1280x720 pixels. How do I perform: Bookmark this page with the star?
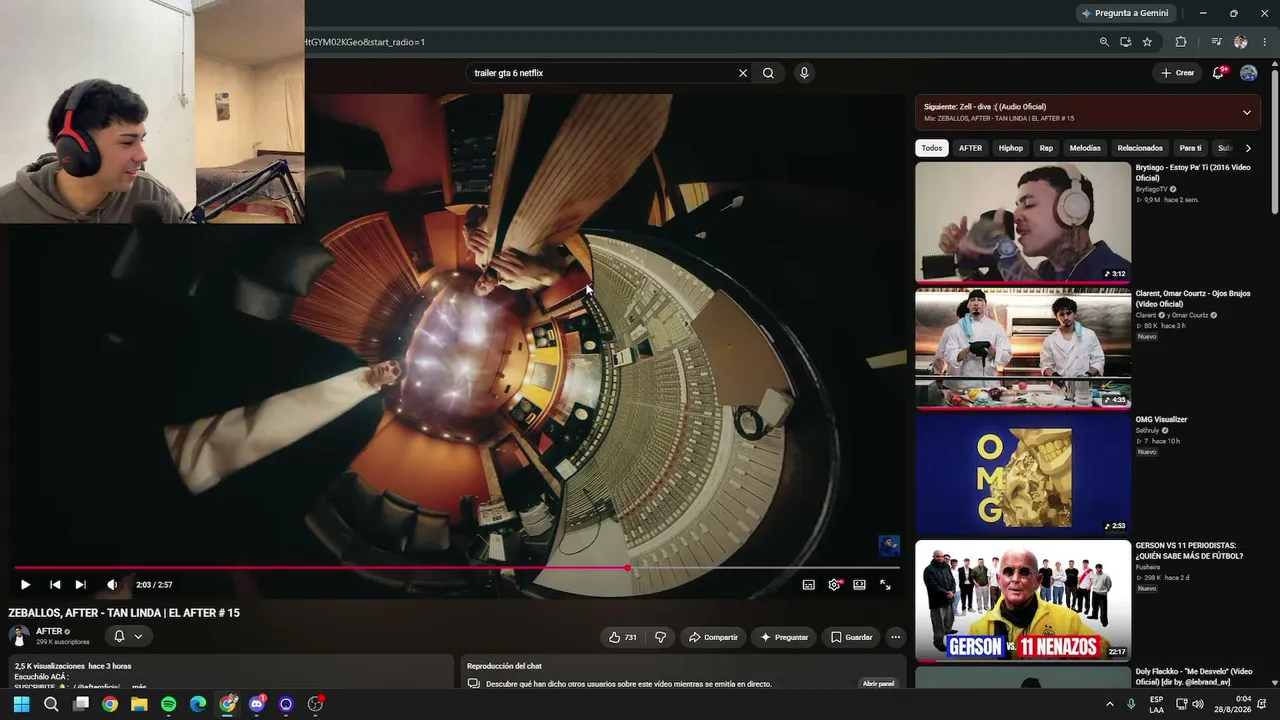tap(1147, 42)
